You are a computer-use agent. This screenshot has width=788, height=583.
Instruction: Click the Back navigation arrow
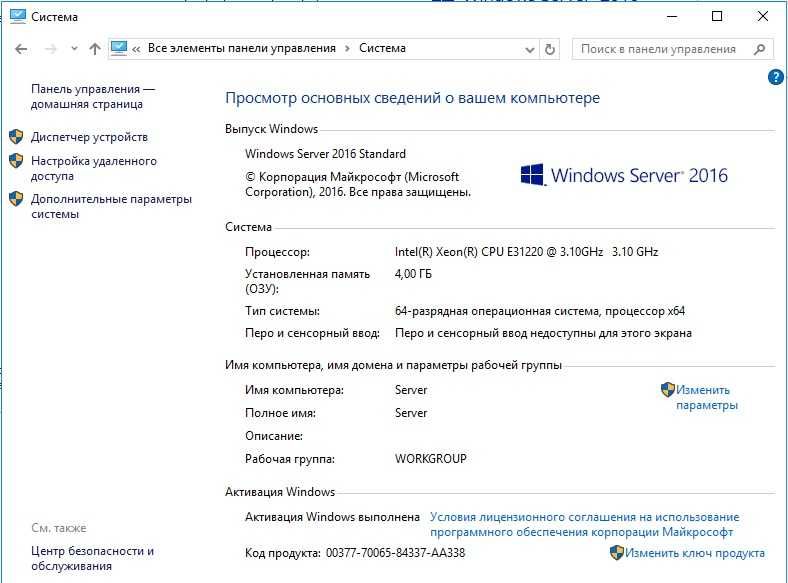point(21,49)
